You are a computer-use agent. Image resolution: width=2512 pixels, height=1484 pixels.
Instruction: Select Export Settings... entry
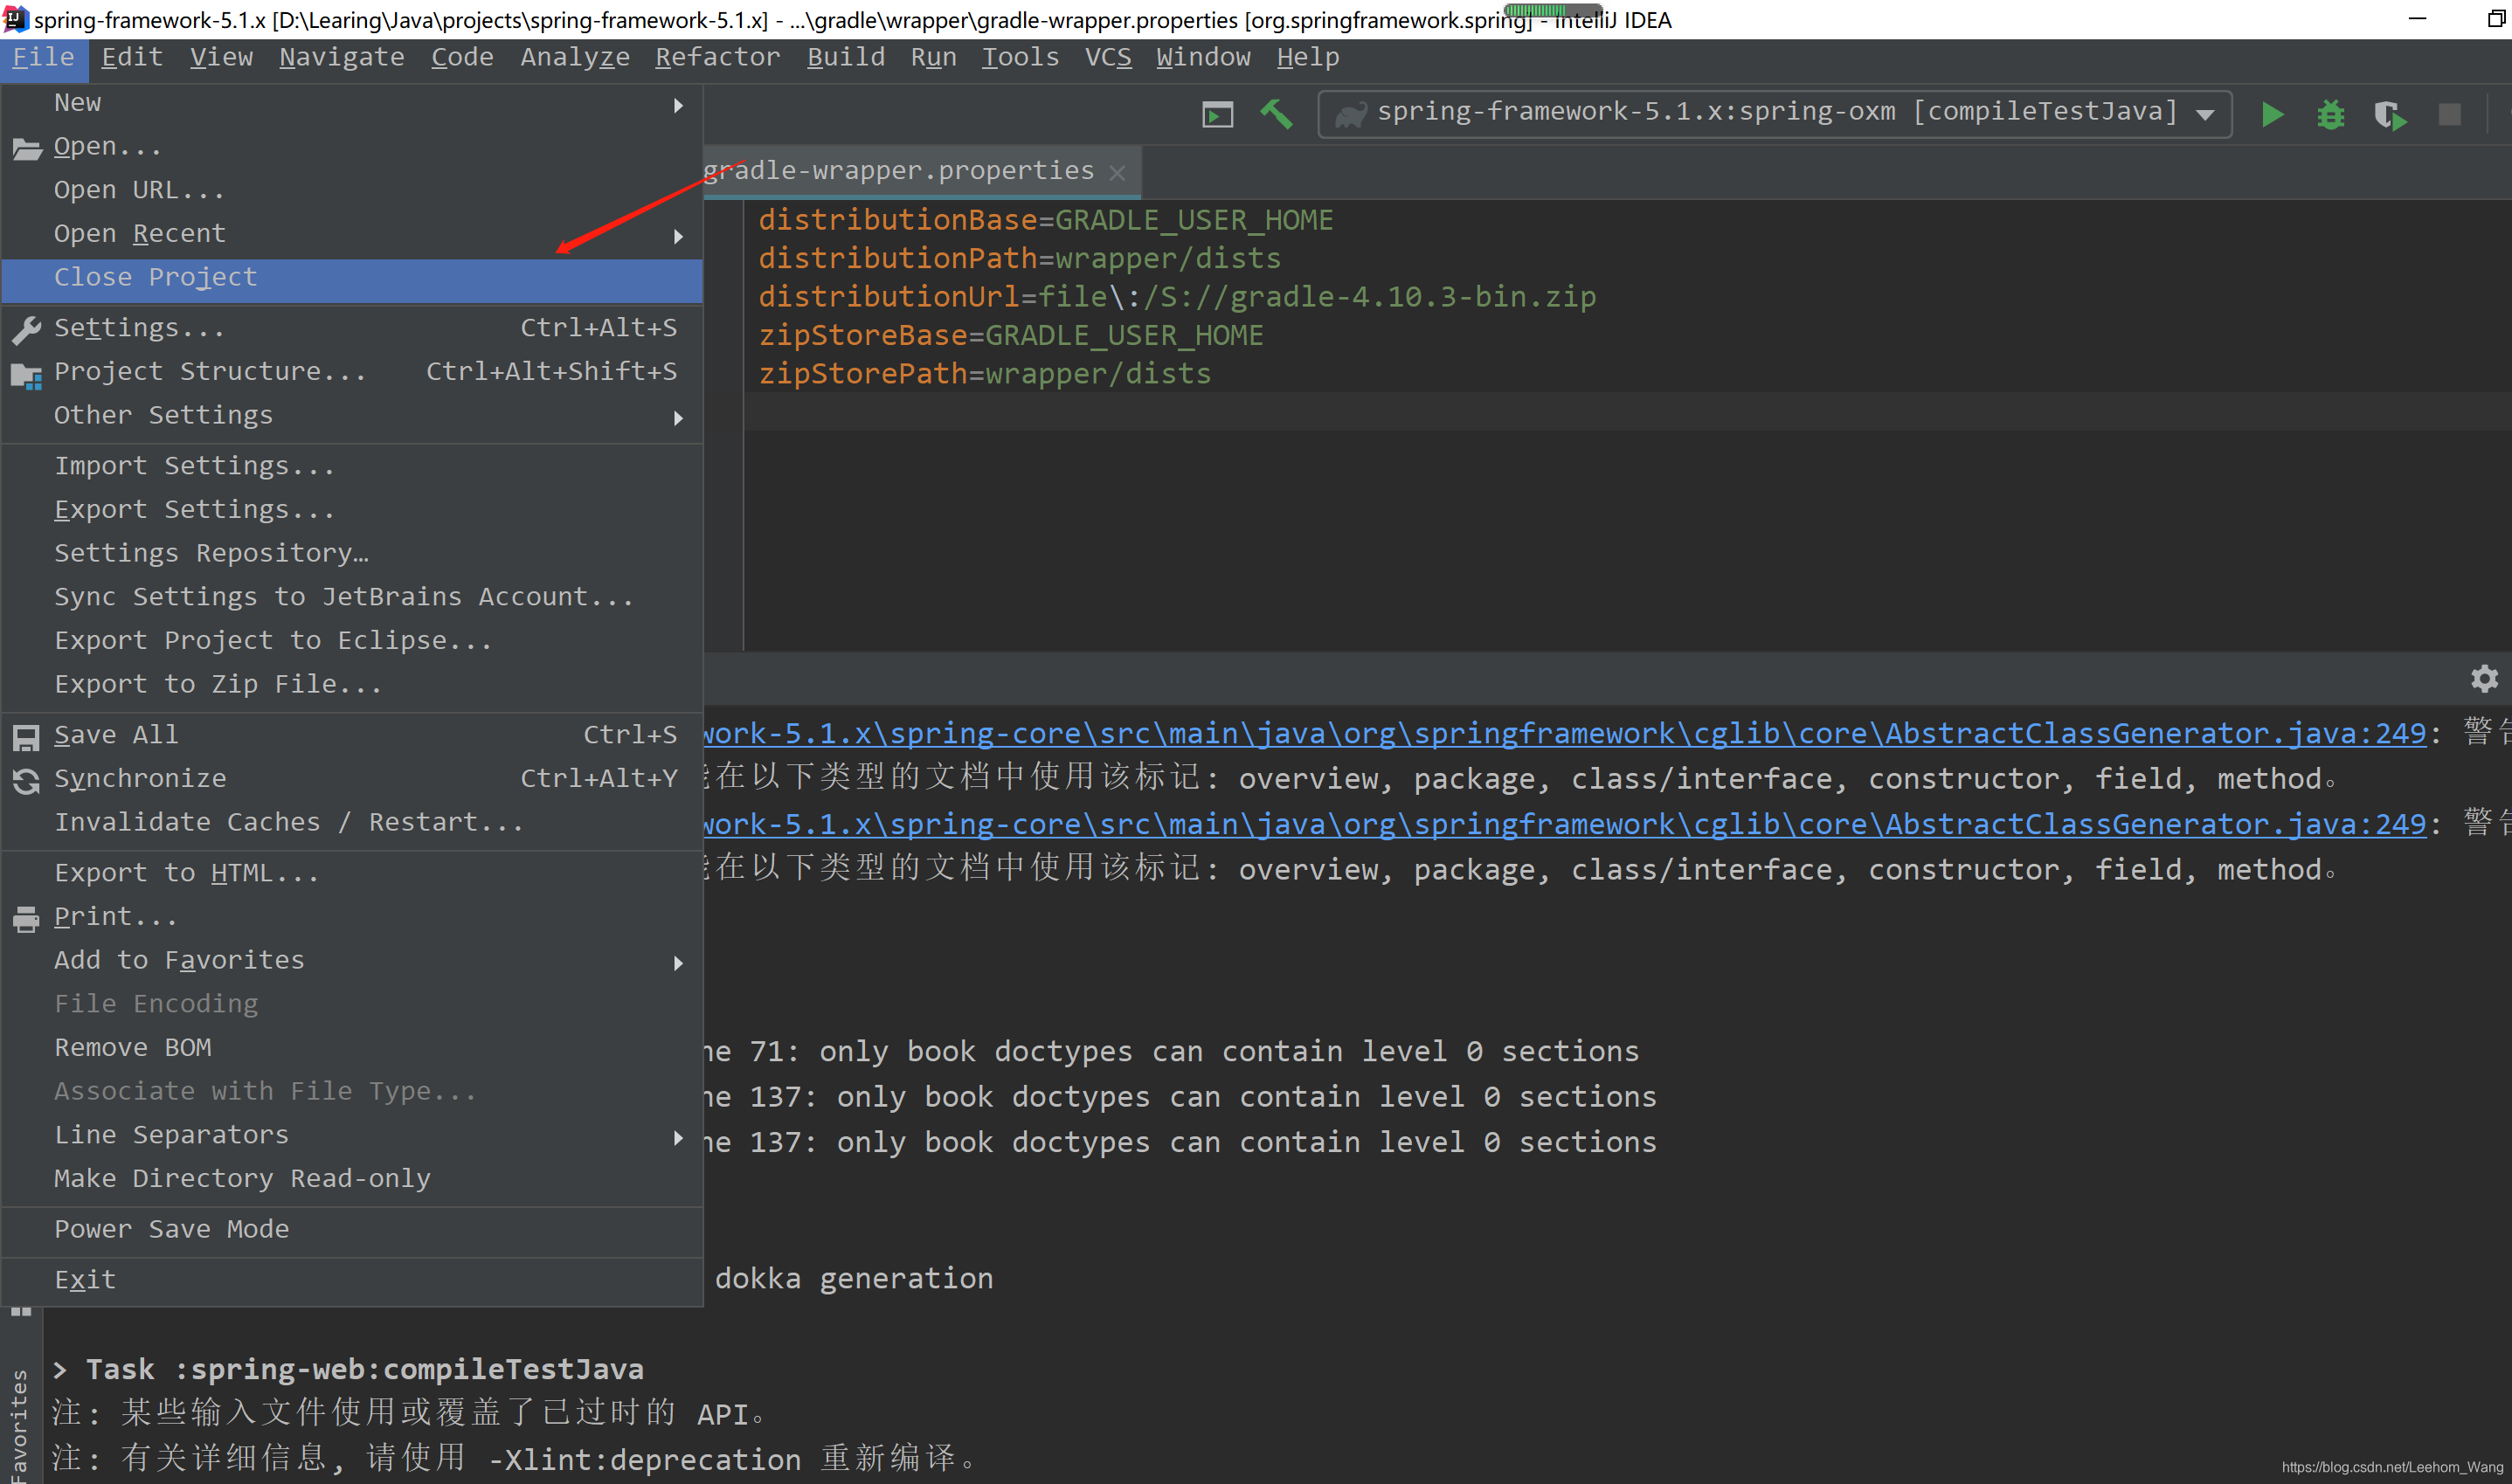(x=352, y=510)
